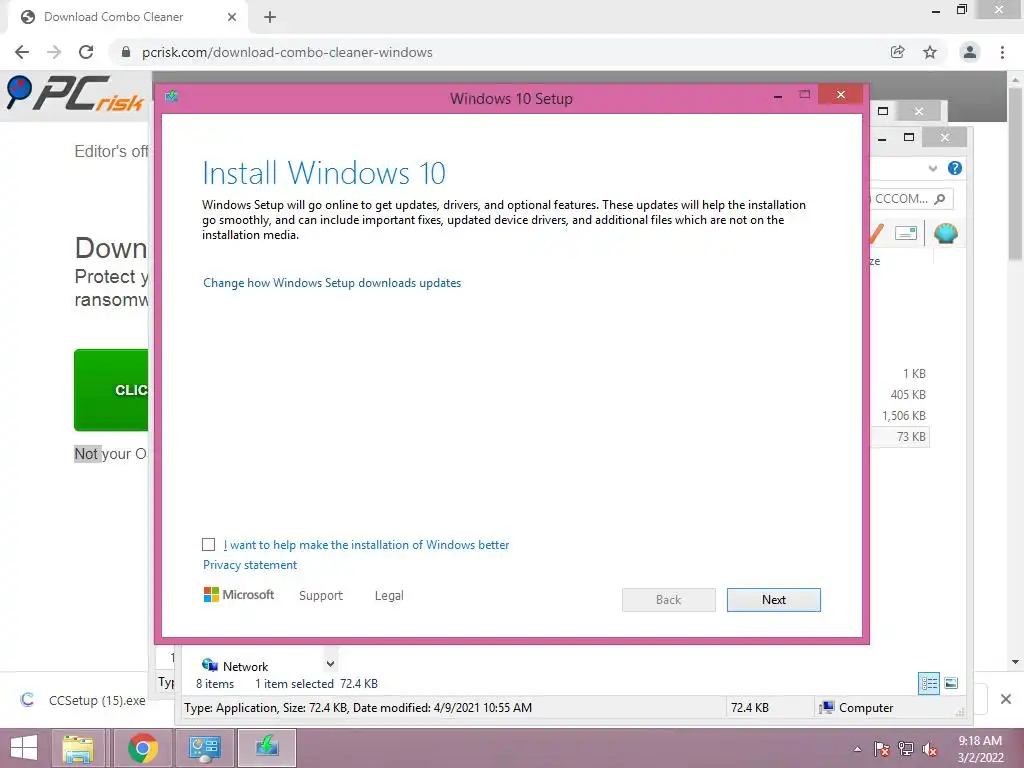The image size is (1024, 768).
Task: Click the PCrisk logo
Action: click(x=76, y=94)
